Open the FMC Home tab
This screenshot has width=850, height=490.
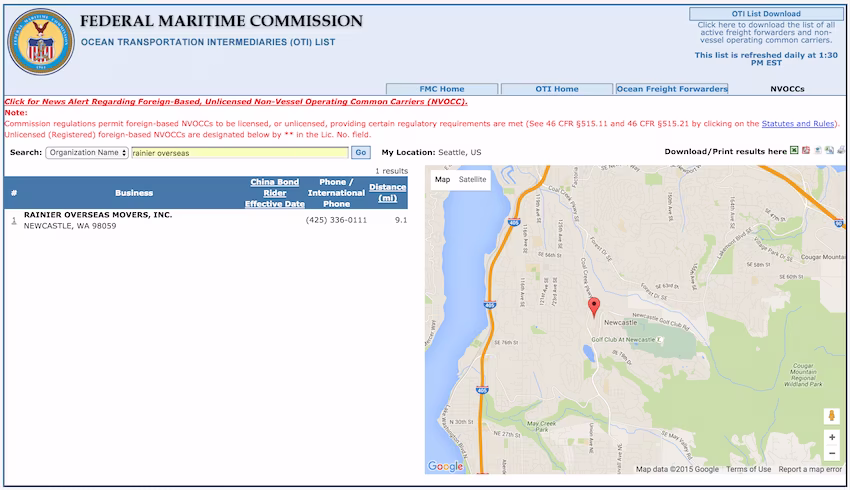coord(442,89)
